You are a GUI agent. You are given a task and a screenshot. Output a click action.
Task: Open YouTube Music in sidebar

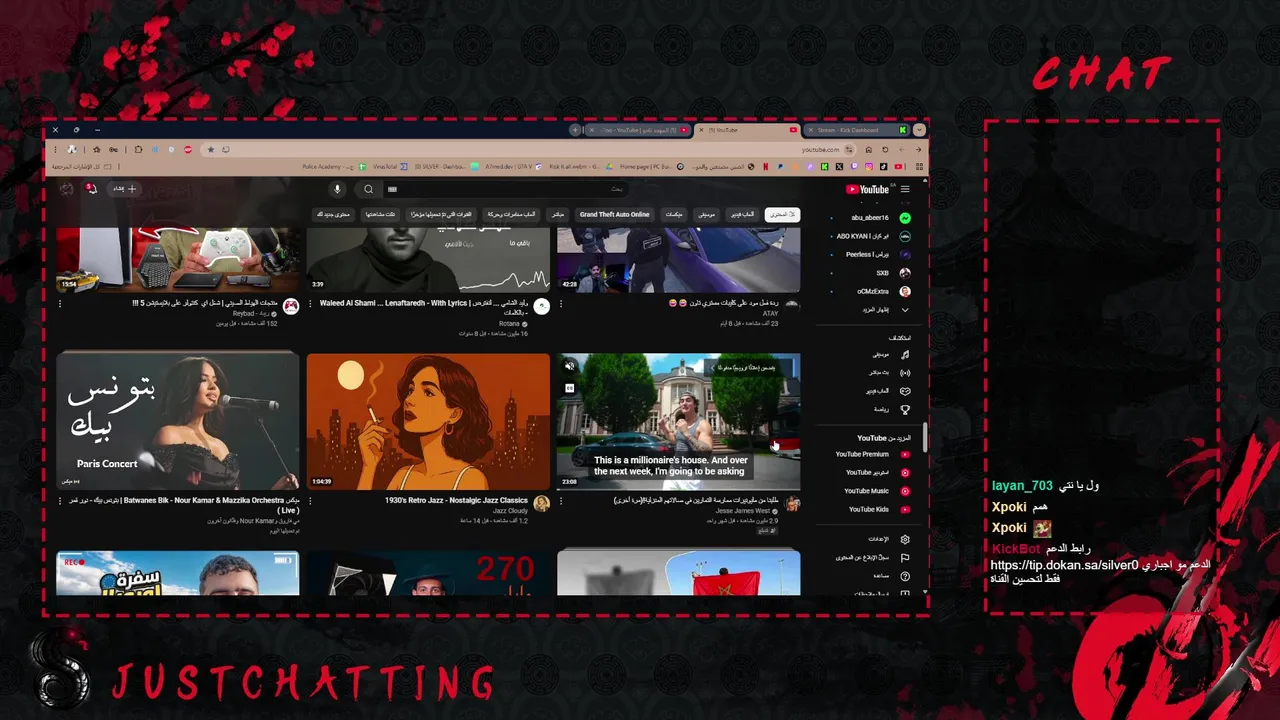[x=877, y=491]
